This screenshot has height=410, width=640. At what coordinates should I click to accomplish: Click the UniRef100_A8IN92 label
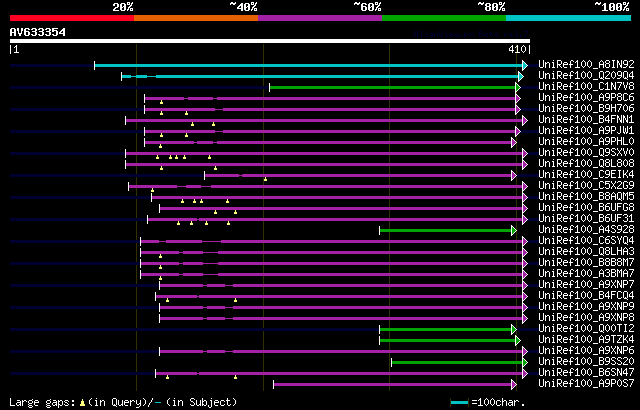coord(586,64)
